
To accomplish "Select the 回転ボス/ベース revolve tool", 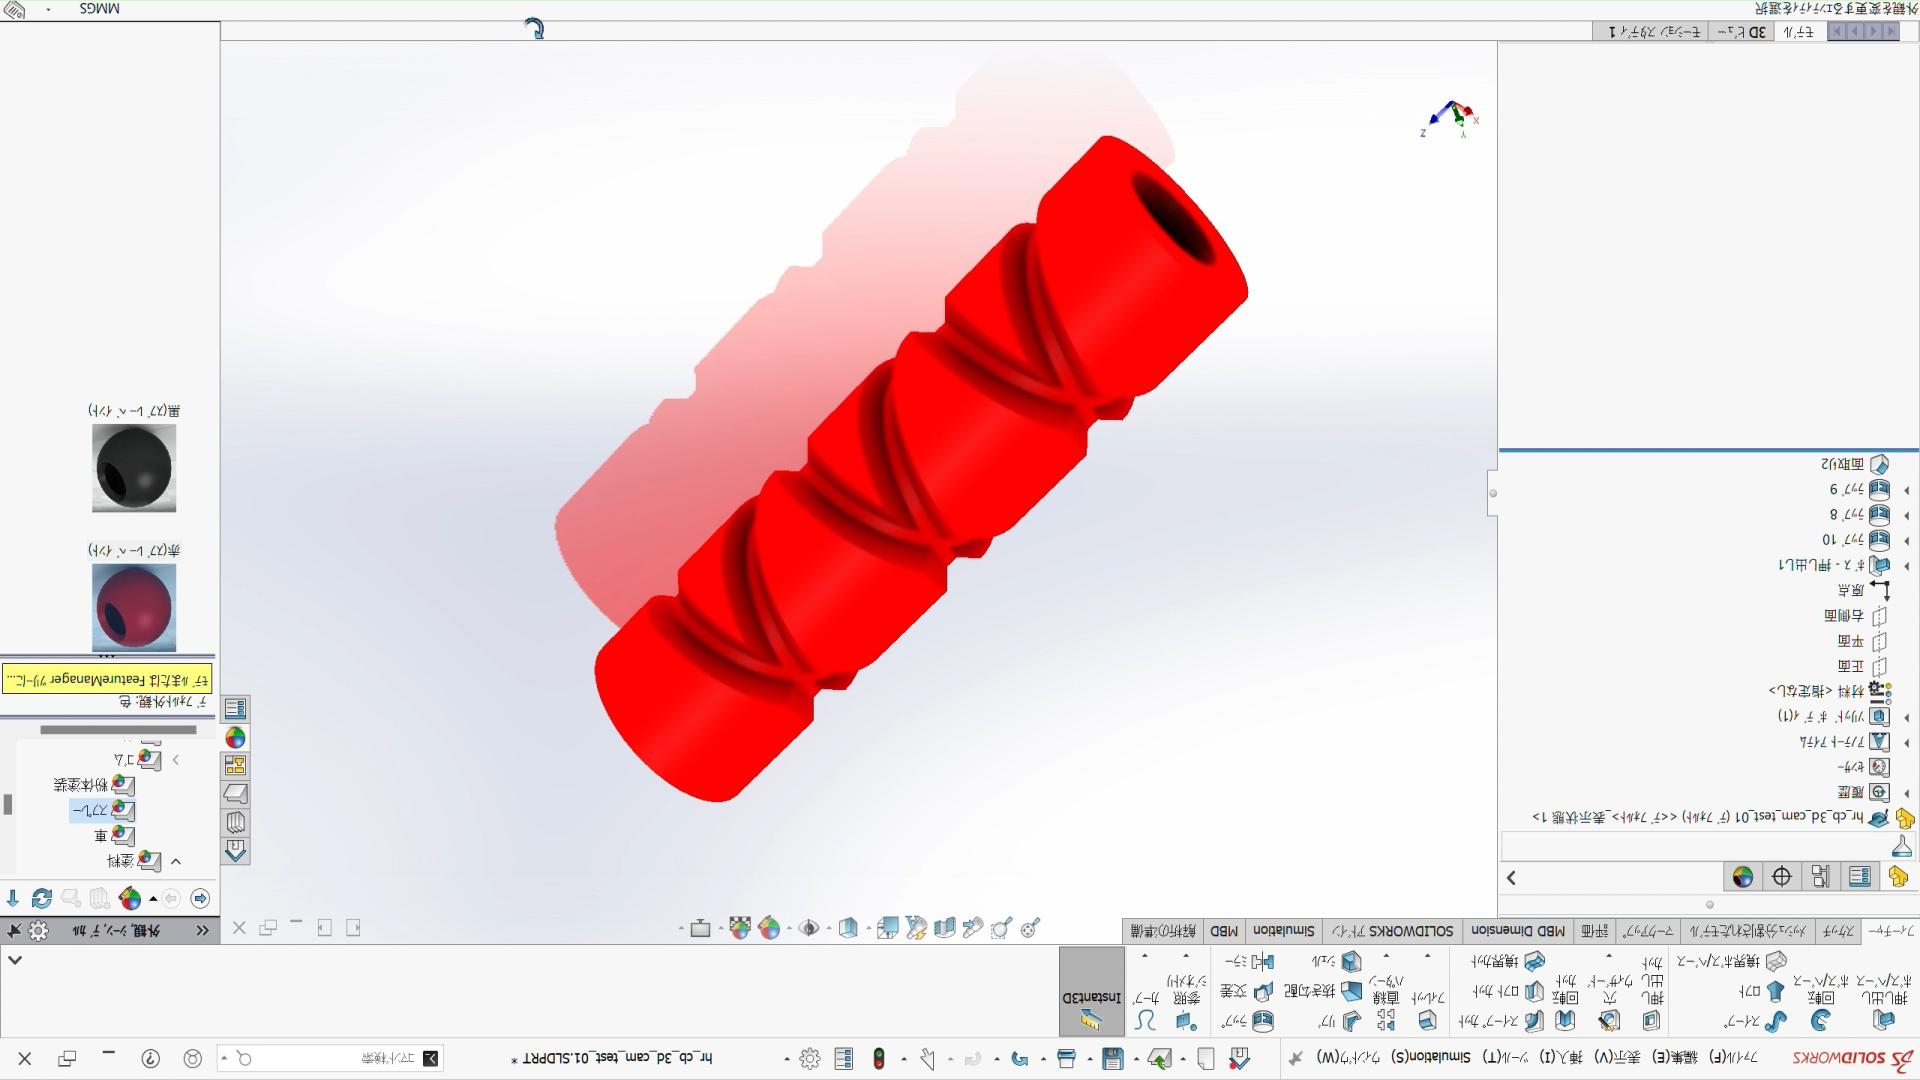I will pyautogui.click(x=1821, y=998).
